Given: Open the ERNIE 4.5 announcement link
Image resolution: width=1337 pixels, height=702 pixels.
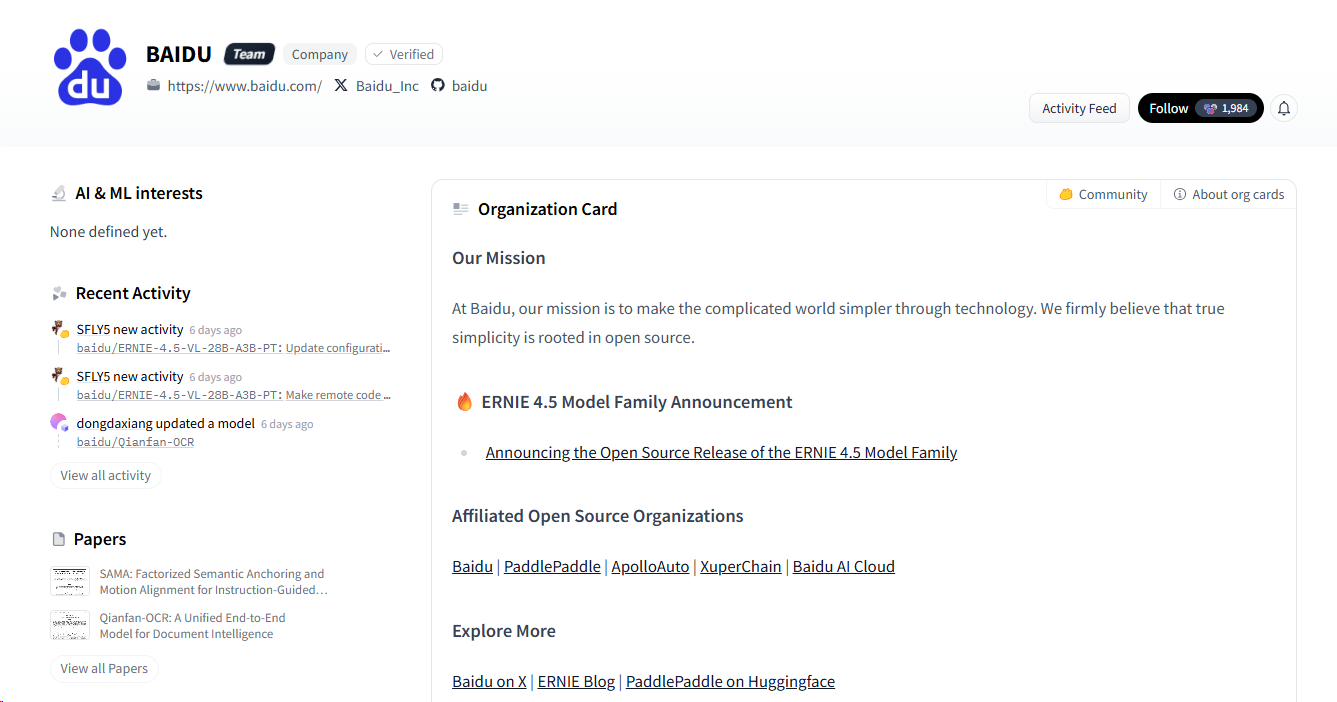Looking at the screenshot, I should 721,452.
